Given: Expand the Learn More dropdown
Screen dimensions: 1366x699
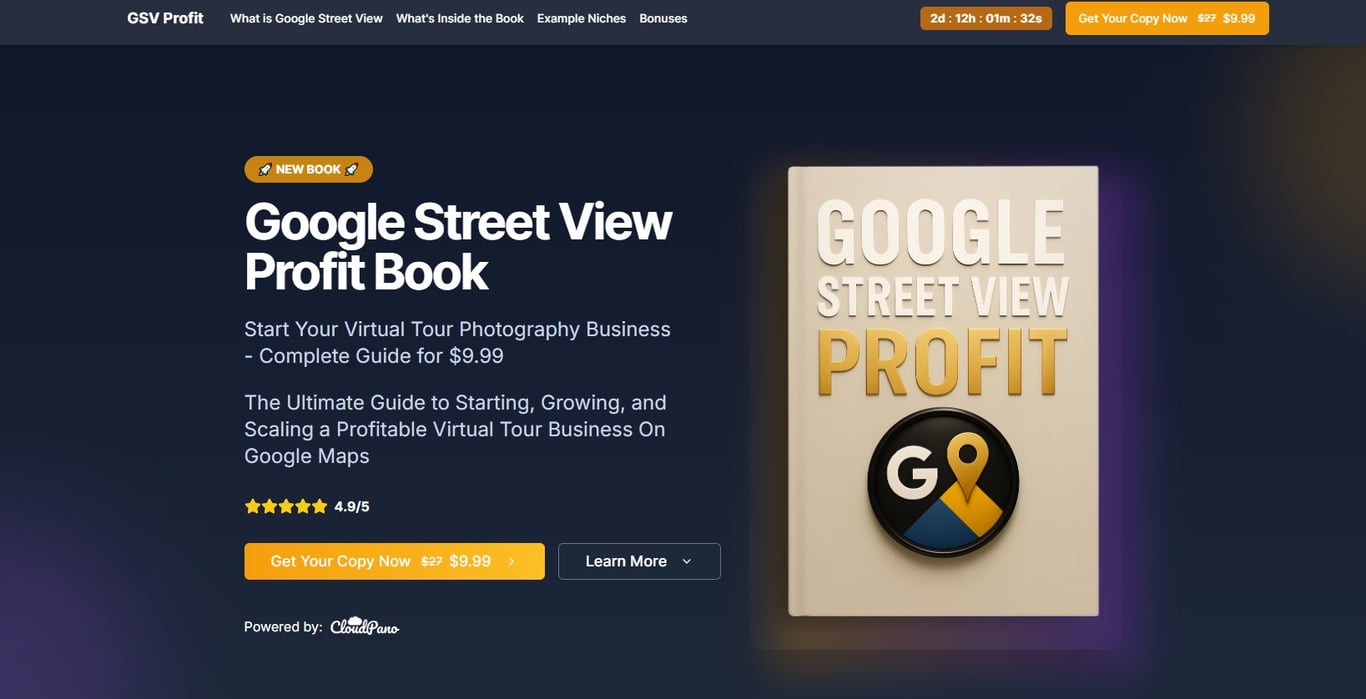Looking at the screenshot, I should point(639,561).
